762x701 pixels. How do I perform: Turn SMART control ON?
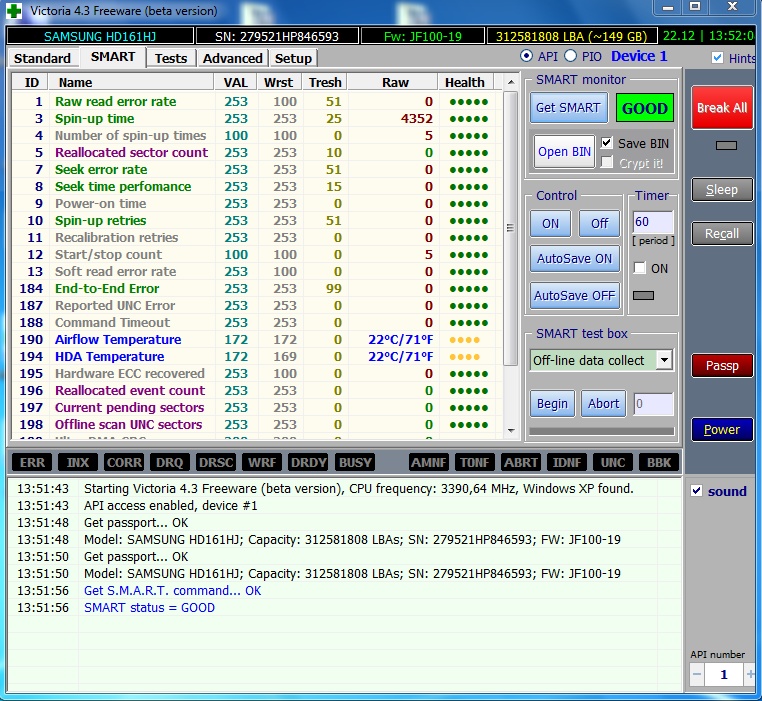pyautogui.click(x=550, y=224)
